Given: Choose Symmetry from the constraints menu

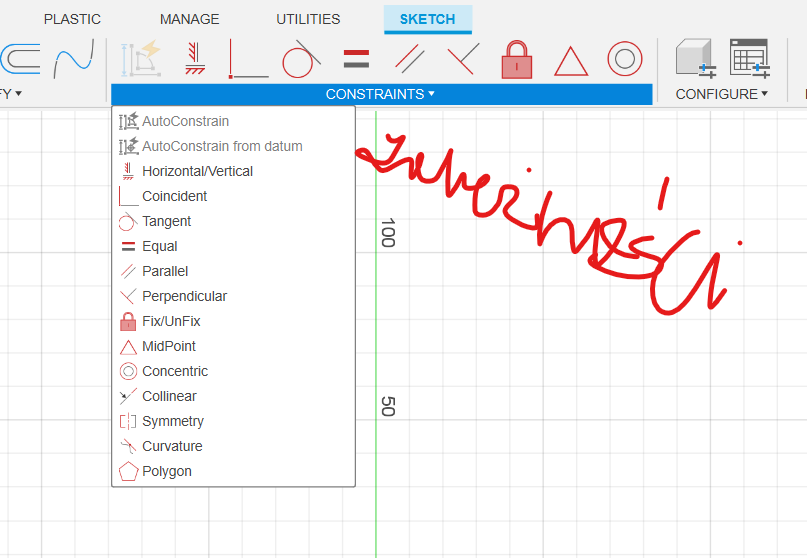Looking at the screenshot, I should pyautogui.click(x=172, y=421).
